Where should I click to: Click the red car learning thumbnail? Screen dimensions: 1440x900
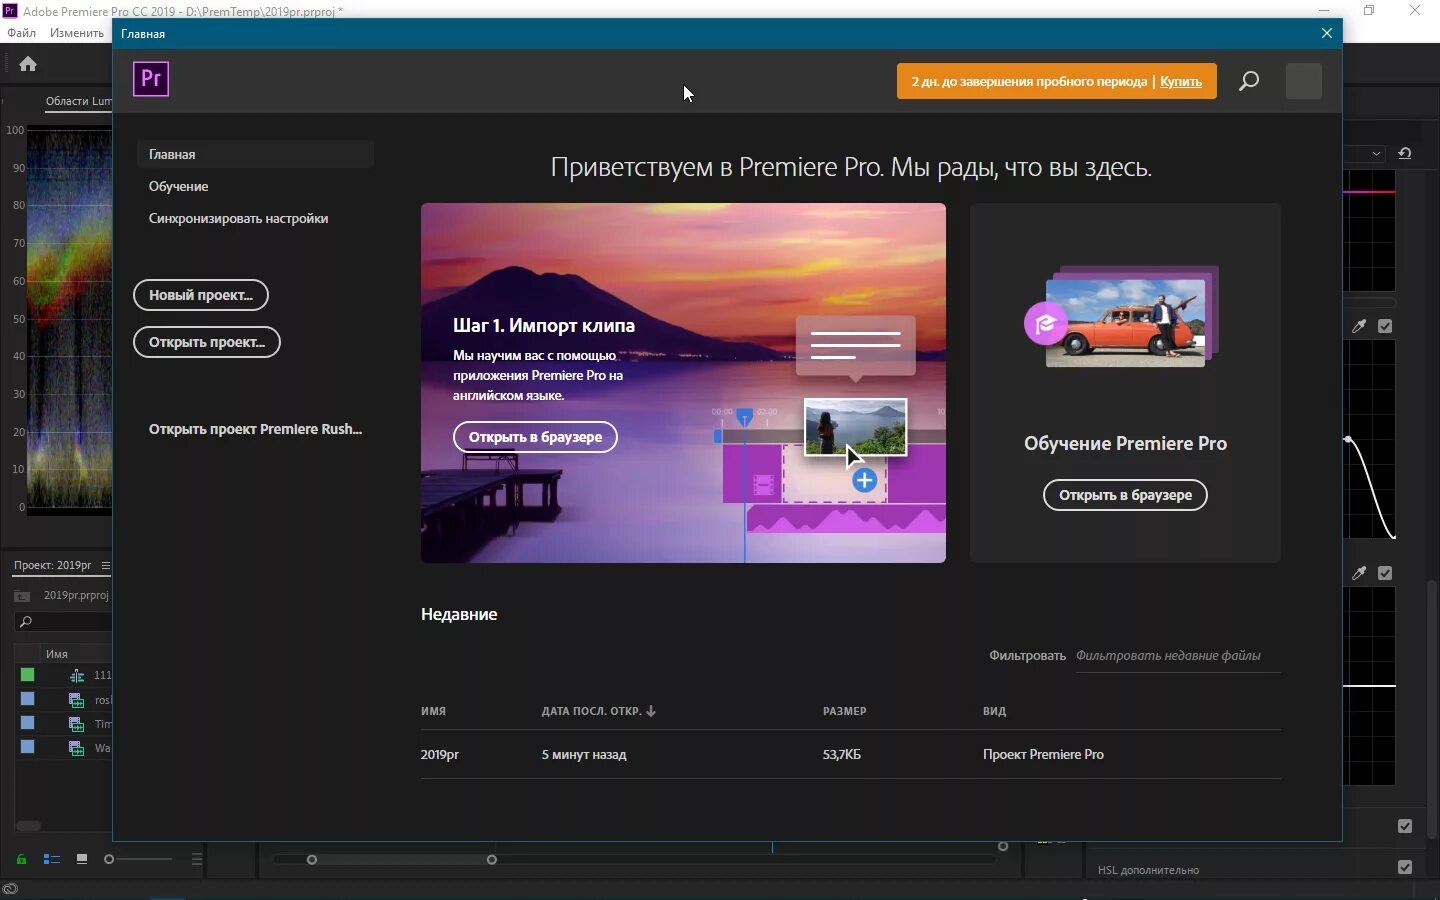(1125, 322)
